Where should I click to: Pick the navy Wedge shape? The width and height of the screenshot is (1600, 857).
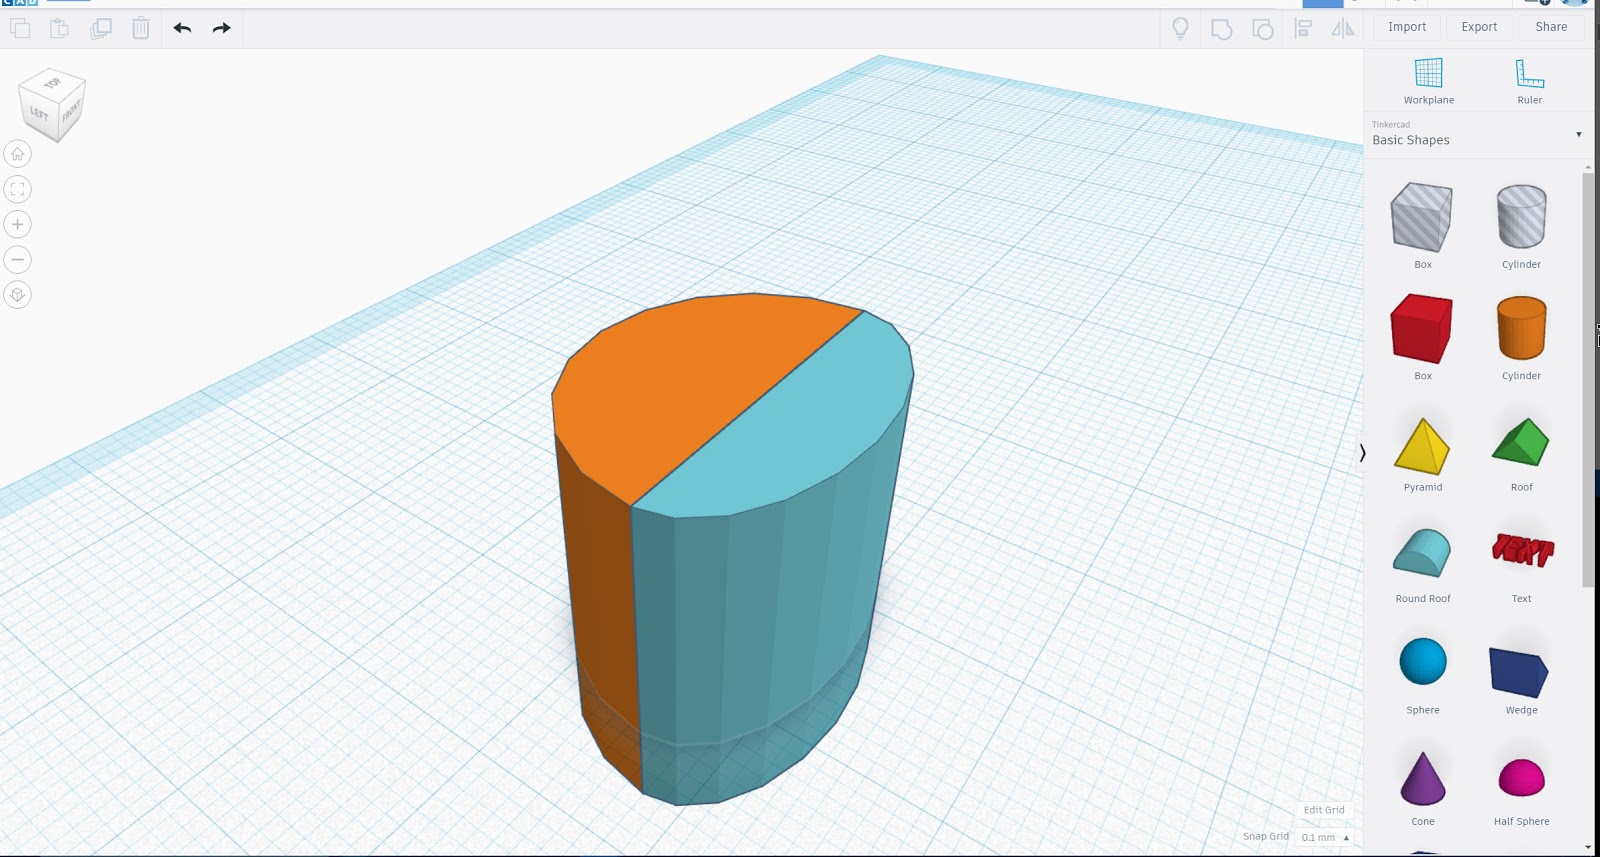[x=1519, y=672]
